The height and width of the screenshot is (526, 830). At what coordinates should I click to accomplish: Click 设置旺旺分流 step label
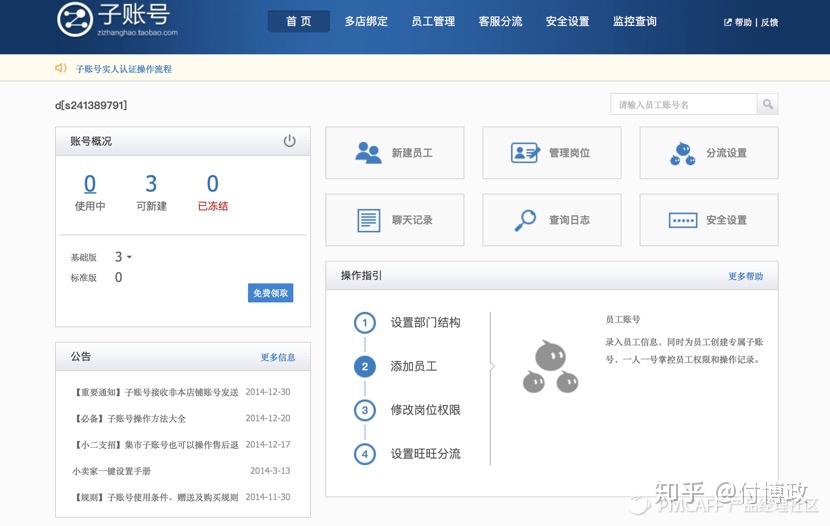click(425, 454)
